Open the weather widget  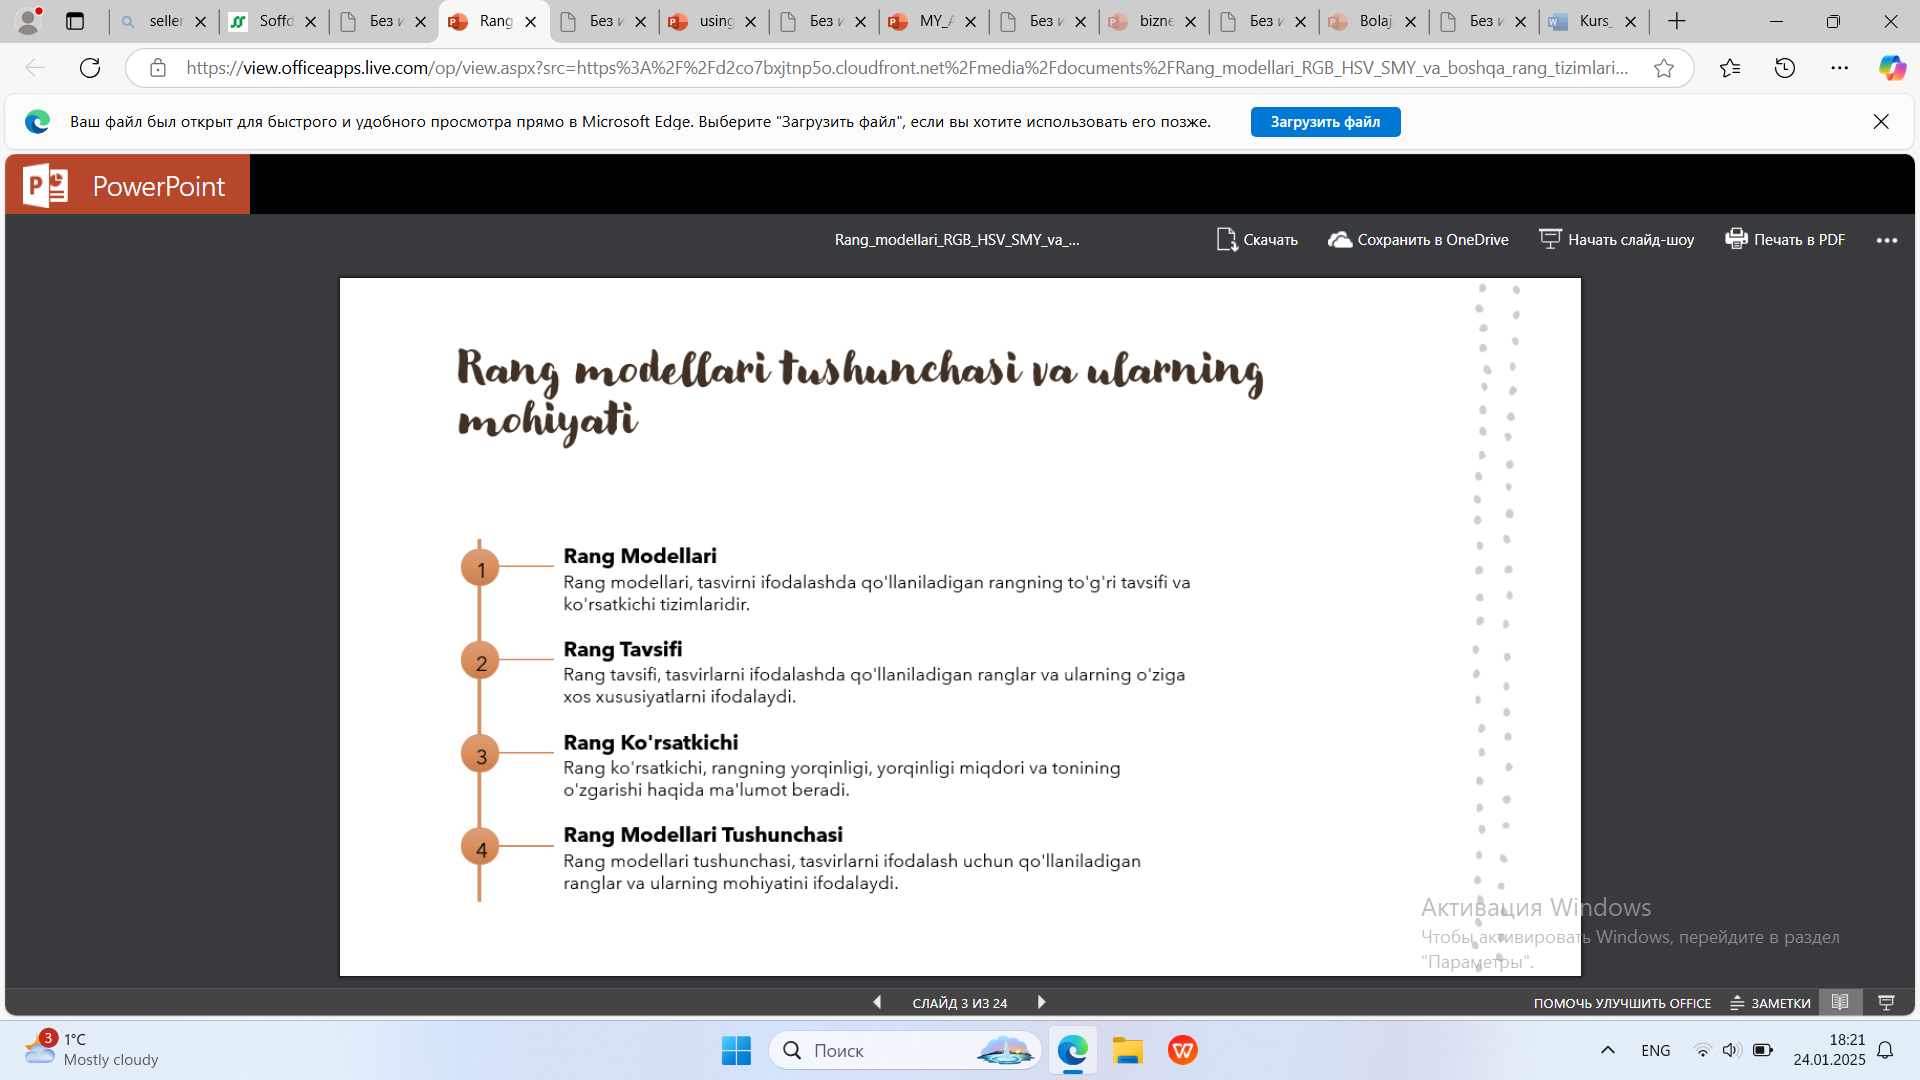click(x=92, y=1049)
